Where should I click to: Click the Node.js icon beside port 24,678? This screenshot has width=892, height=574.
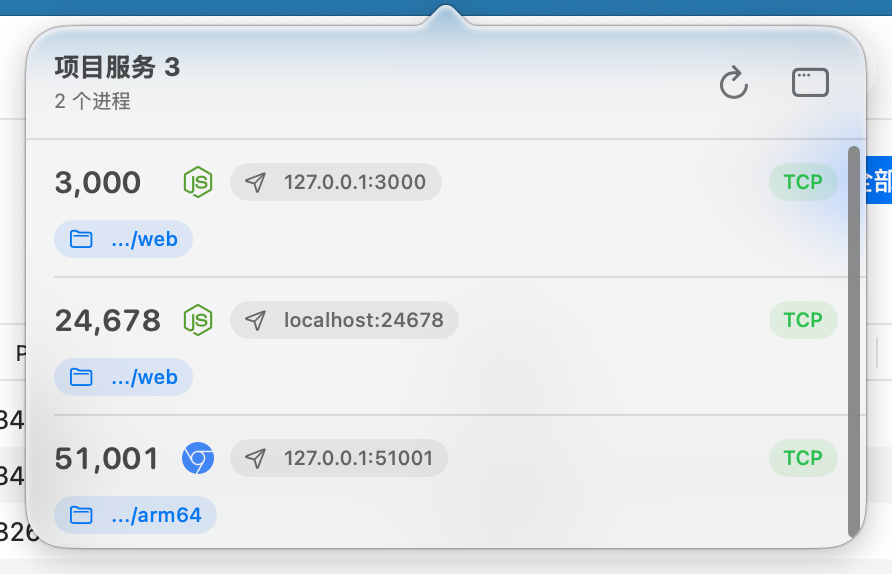pos(198,320)
